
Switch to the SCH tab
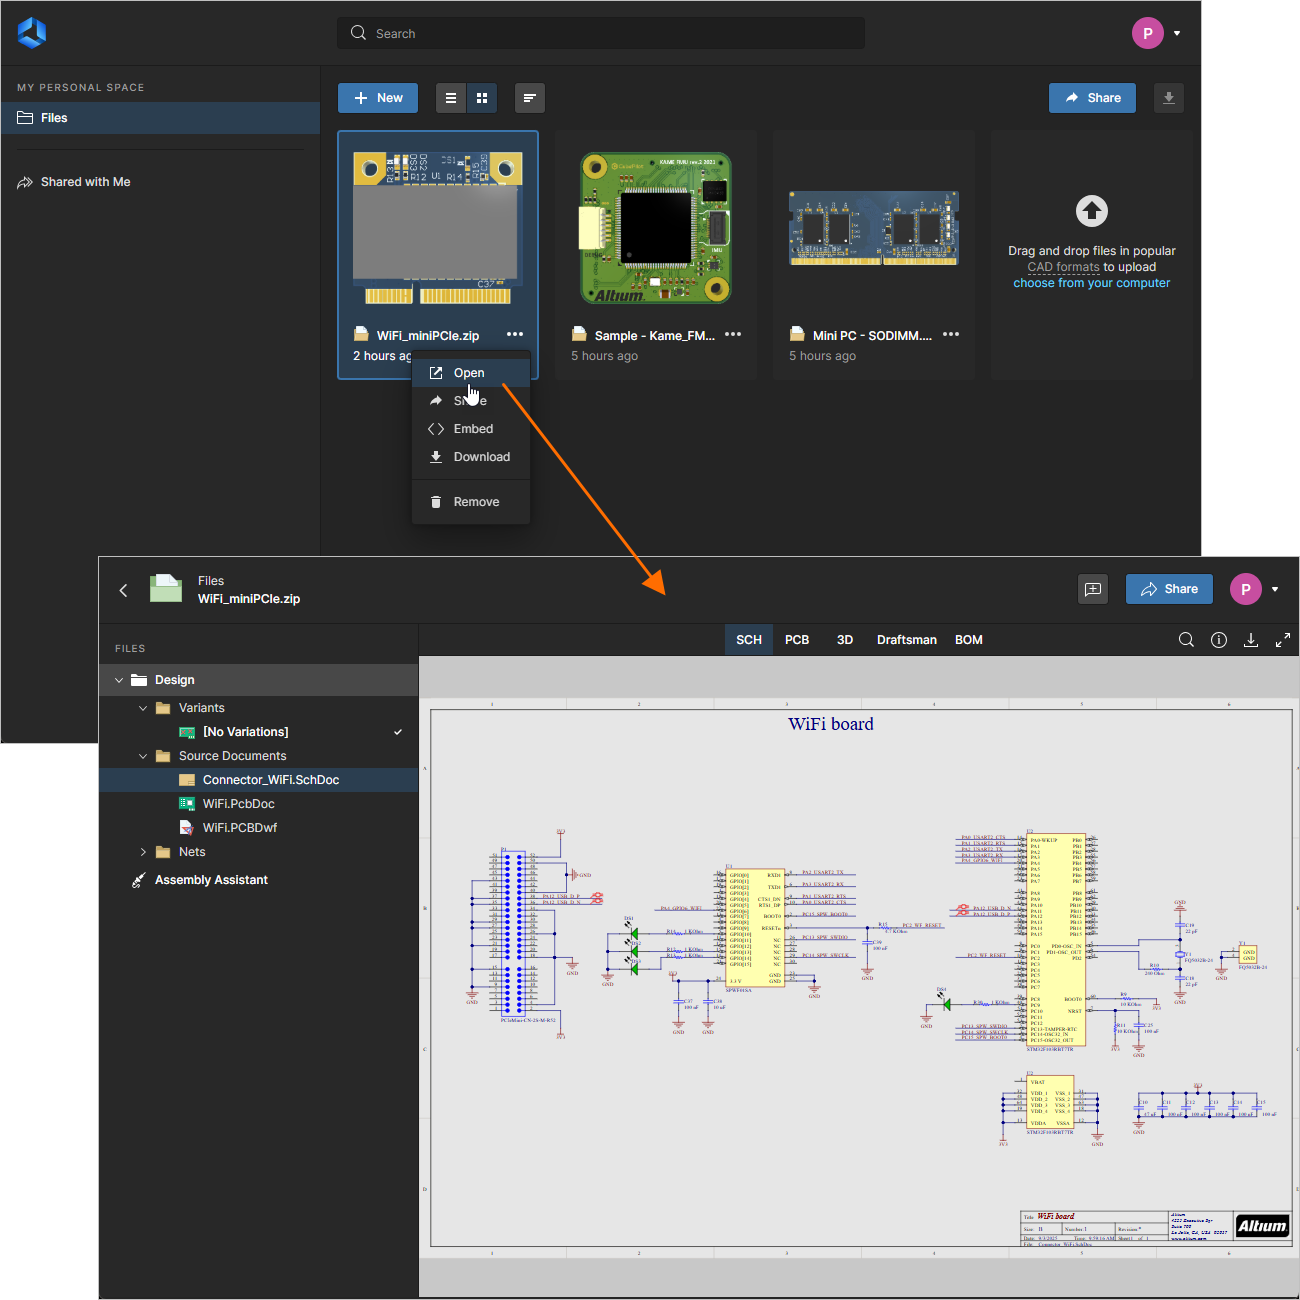pos(749,640)
